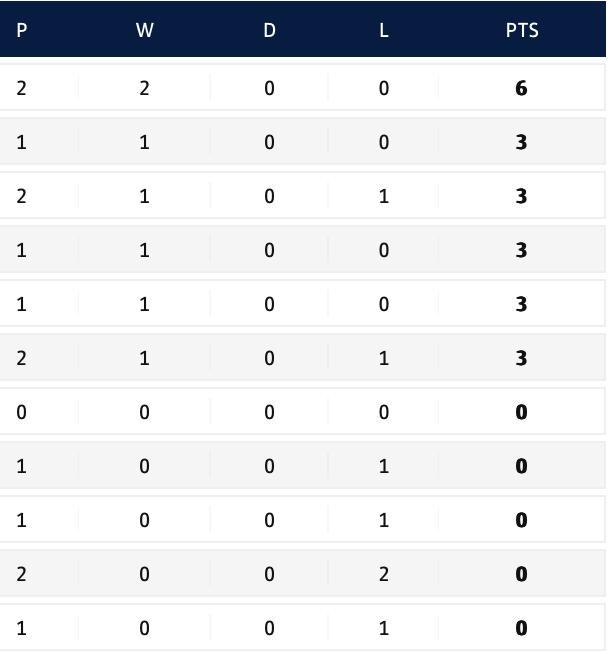Click the D column header
Screen dimensions: 611x652
269,30
